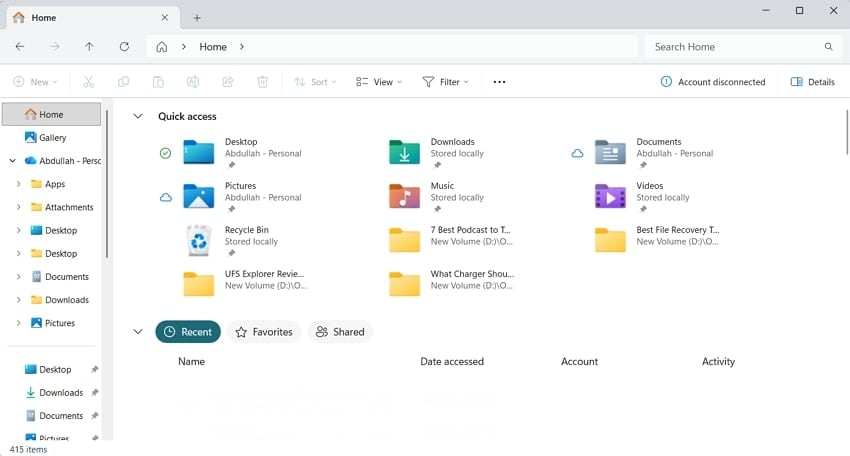850x456 pixels.
Task: Open the Recycle Bin in Quick access
Action: (231, 241)
